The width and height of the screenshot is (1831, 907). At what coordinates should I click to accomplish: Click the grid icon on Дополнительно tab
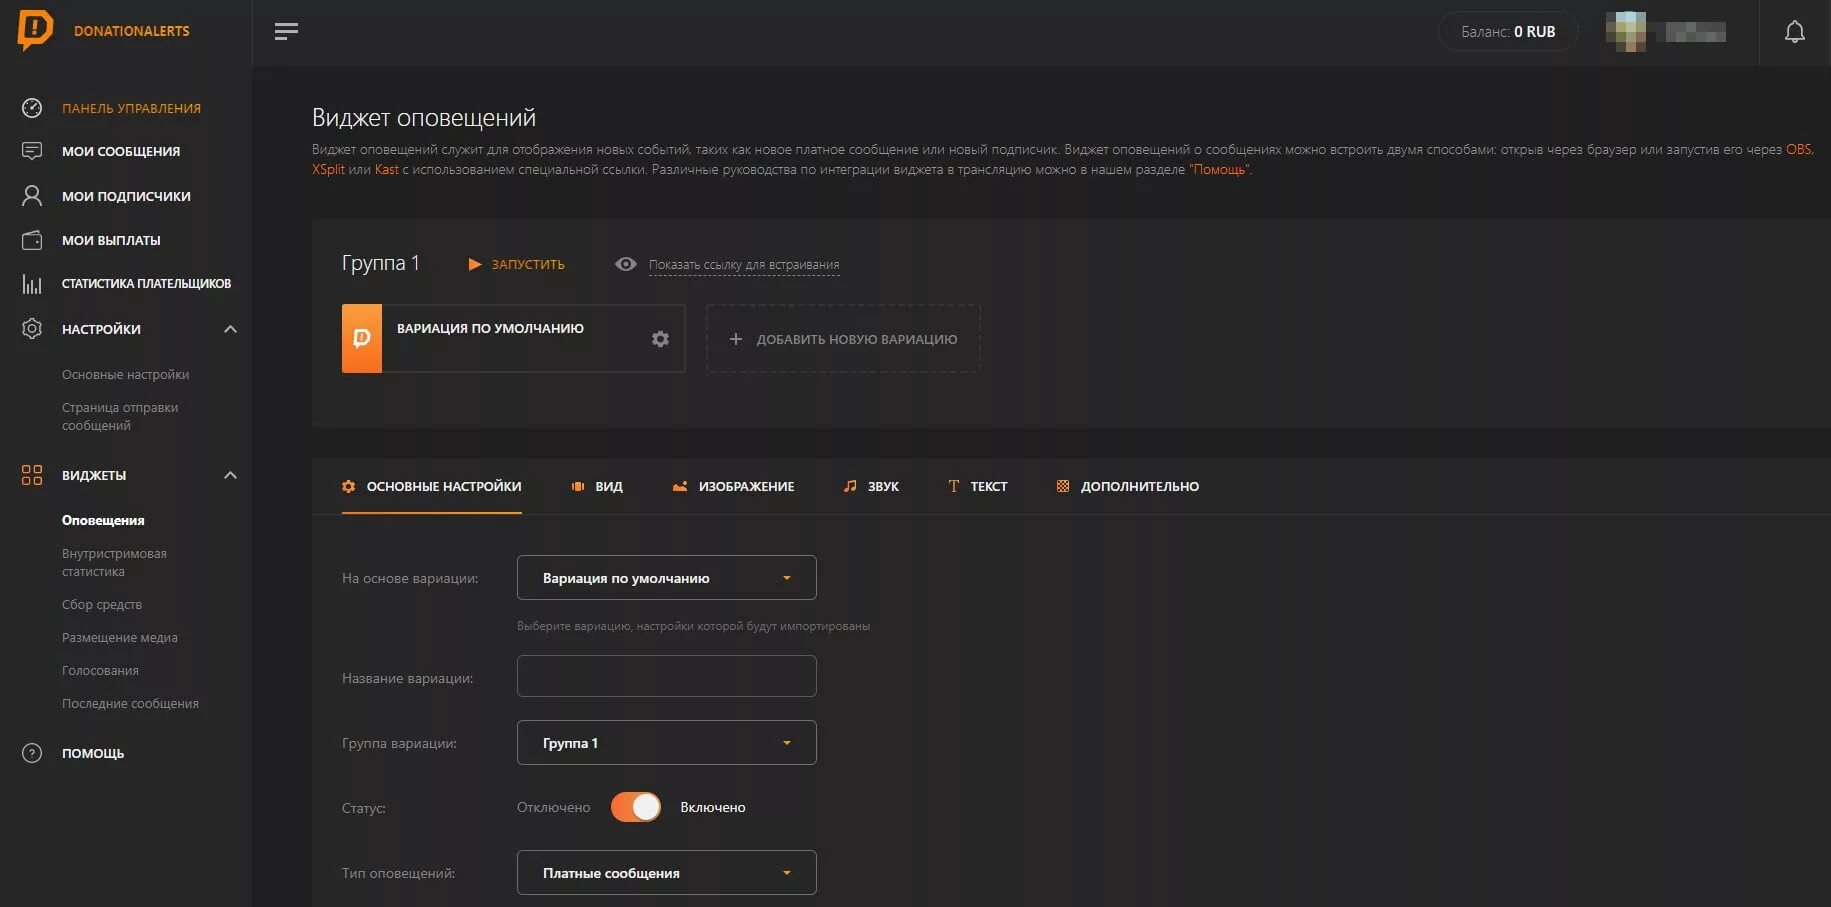(1063, 486)
